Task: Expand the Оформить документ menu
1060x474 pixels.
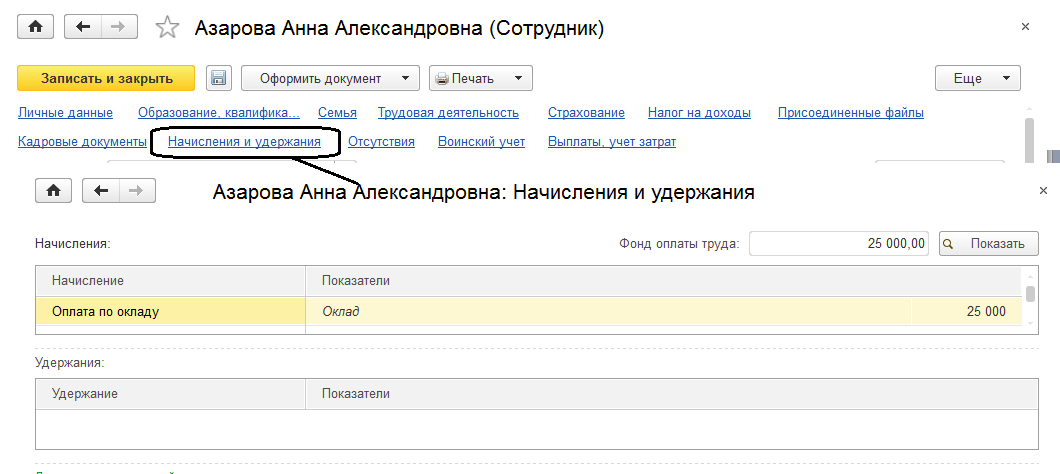Action: tap(331, 78)
